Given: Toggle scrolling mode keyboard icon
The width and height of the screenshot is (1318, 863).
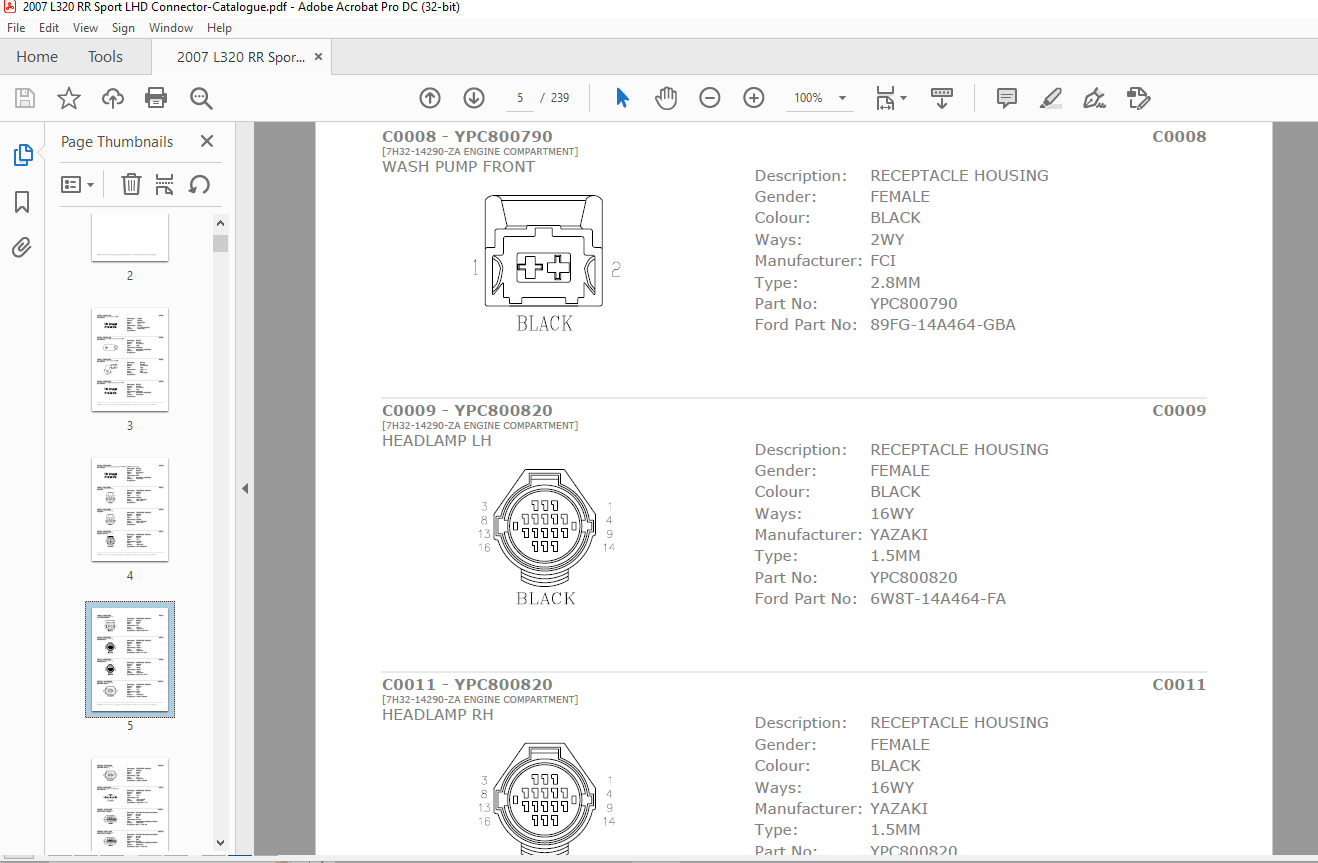Looking at the screenshot, I should [942, 98].
